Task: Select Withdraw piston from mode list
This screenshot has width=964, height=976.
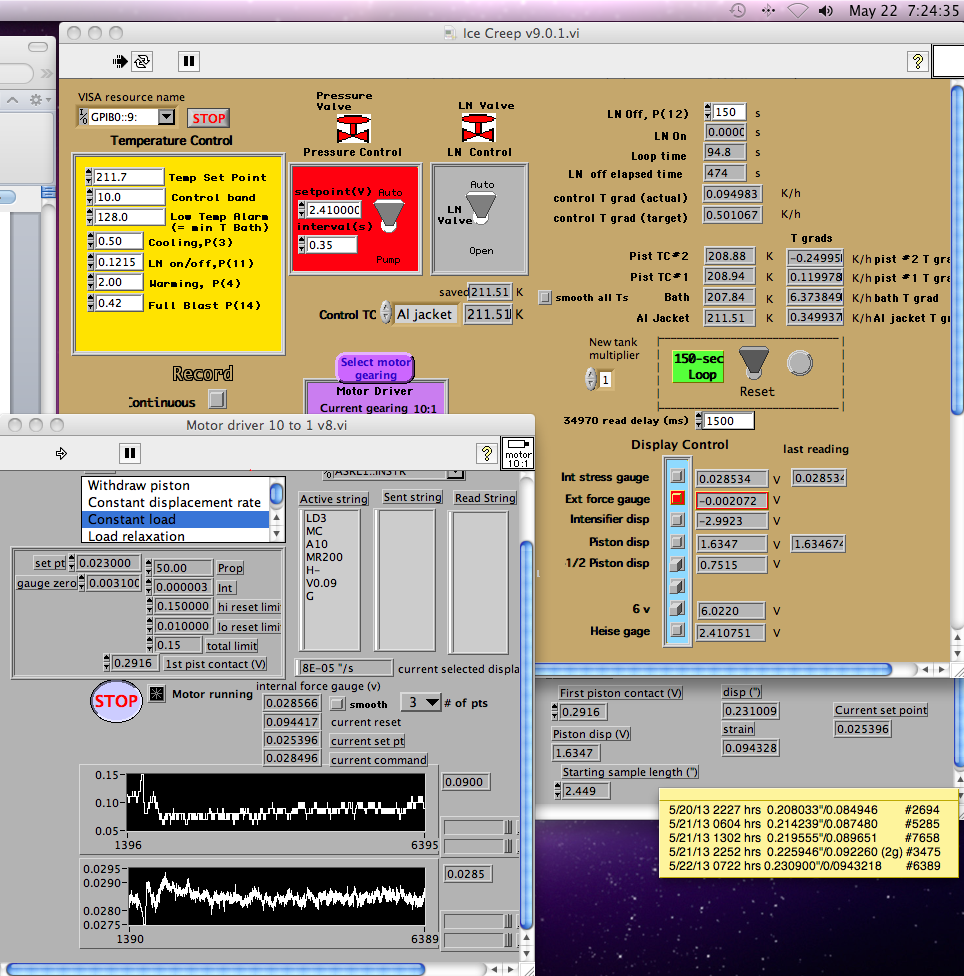Action: tap(138, 486)
